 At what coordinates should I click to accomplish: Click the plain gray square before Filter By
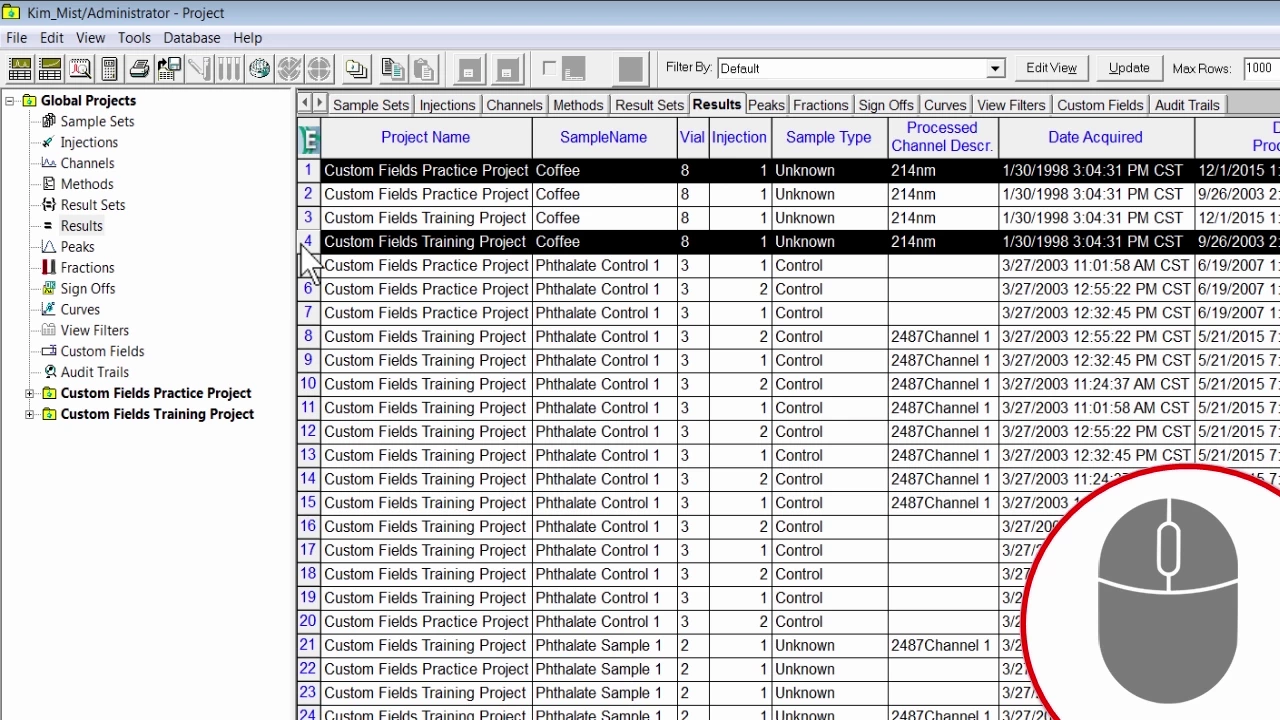631,69
